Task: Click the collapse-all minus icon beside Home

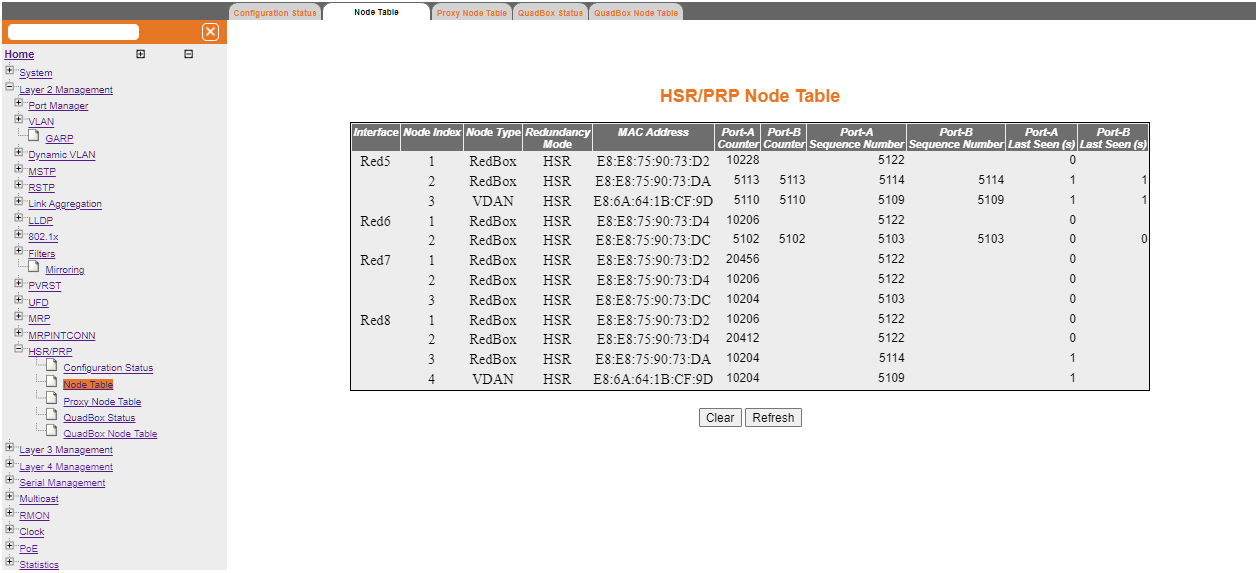Action: [x=188, y=54]
